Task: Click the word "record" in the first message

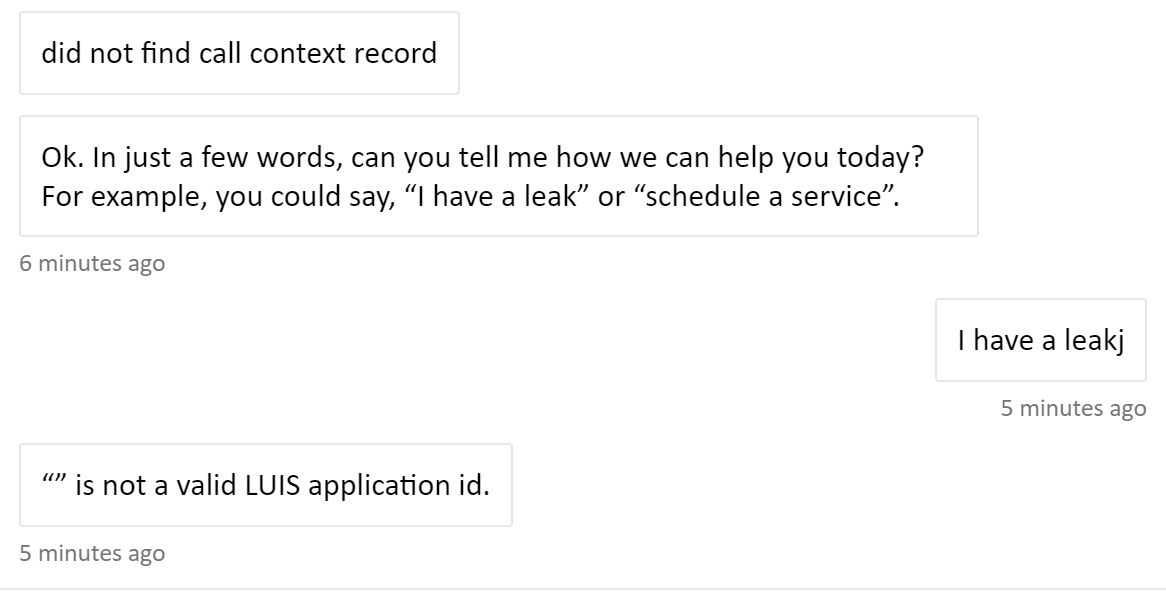Action: click(397, 52)
